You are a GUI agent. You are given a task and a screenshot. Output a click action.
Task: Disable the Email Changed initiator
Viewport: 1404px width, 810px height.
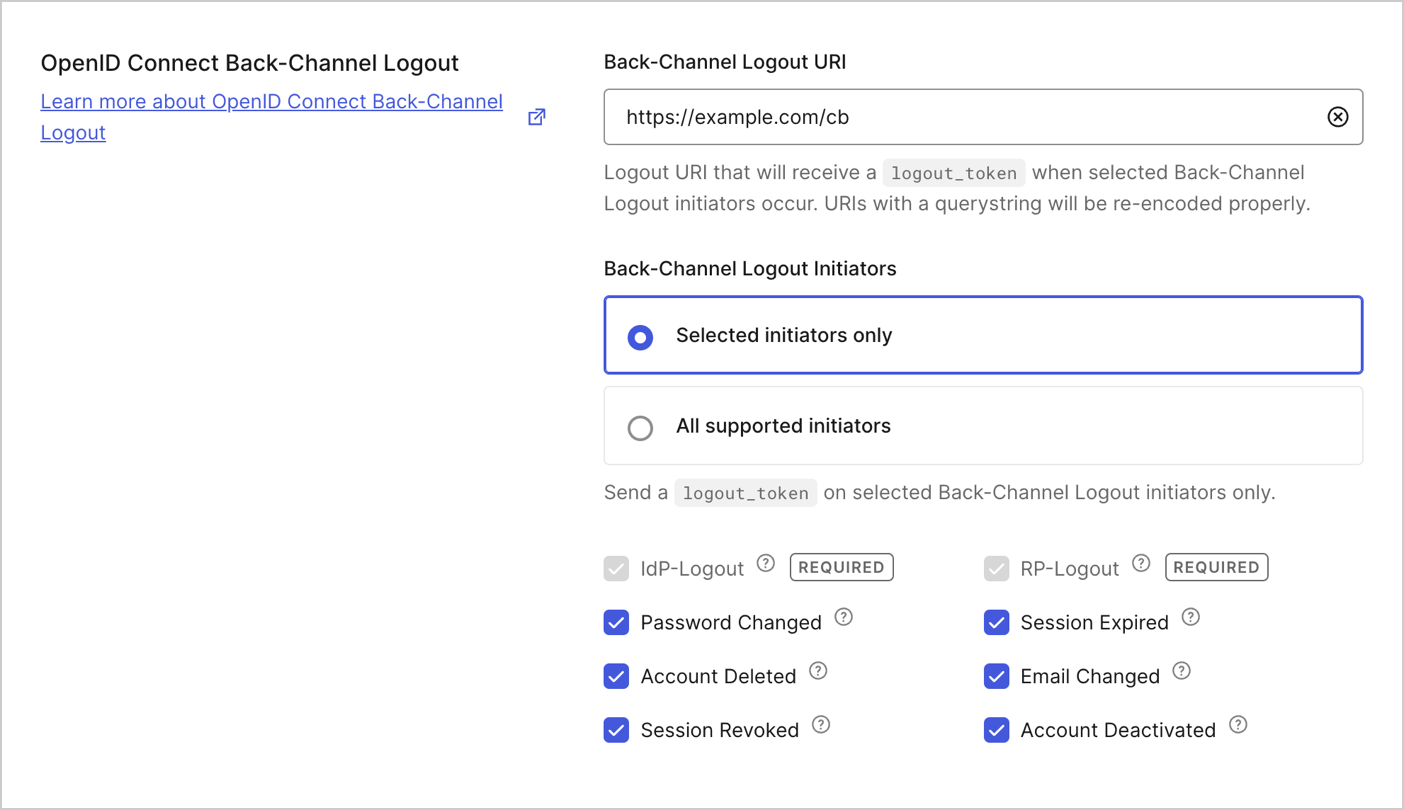click(x=996, y=676)
